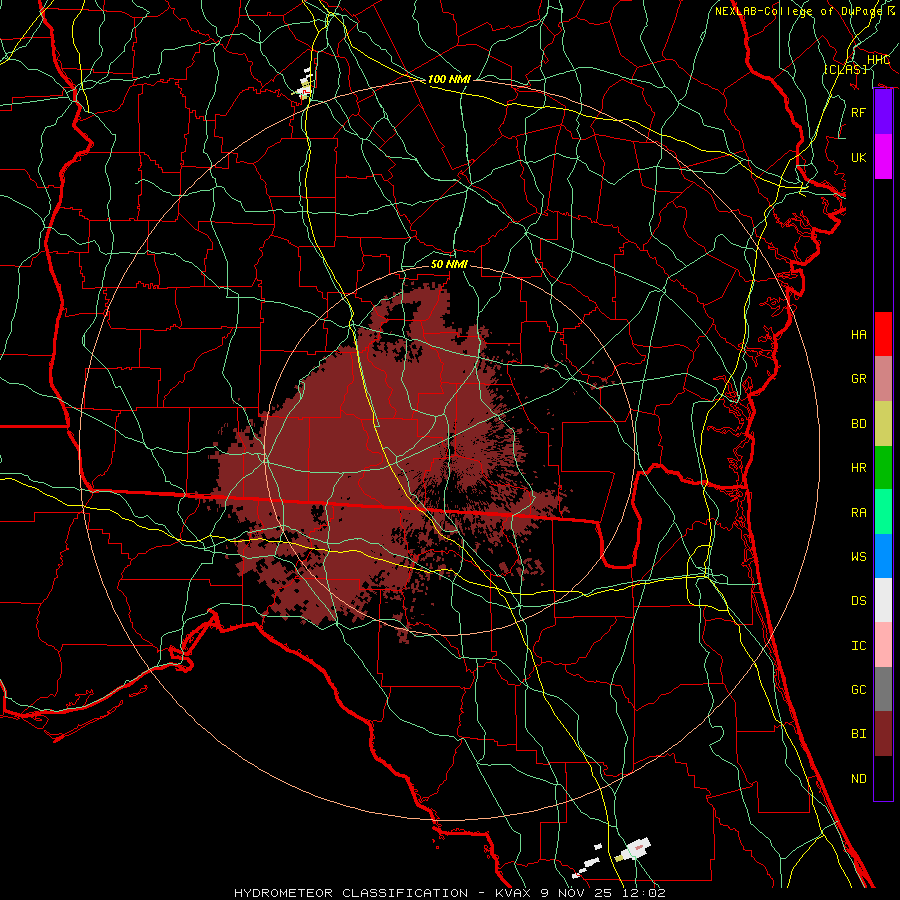This screenshot has height=900, width=900.
Task: Click the red HA legend color swatch
Action: coord(883,334)
